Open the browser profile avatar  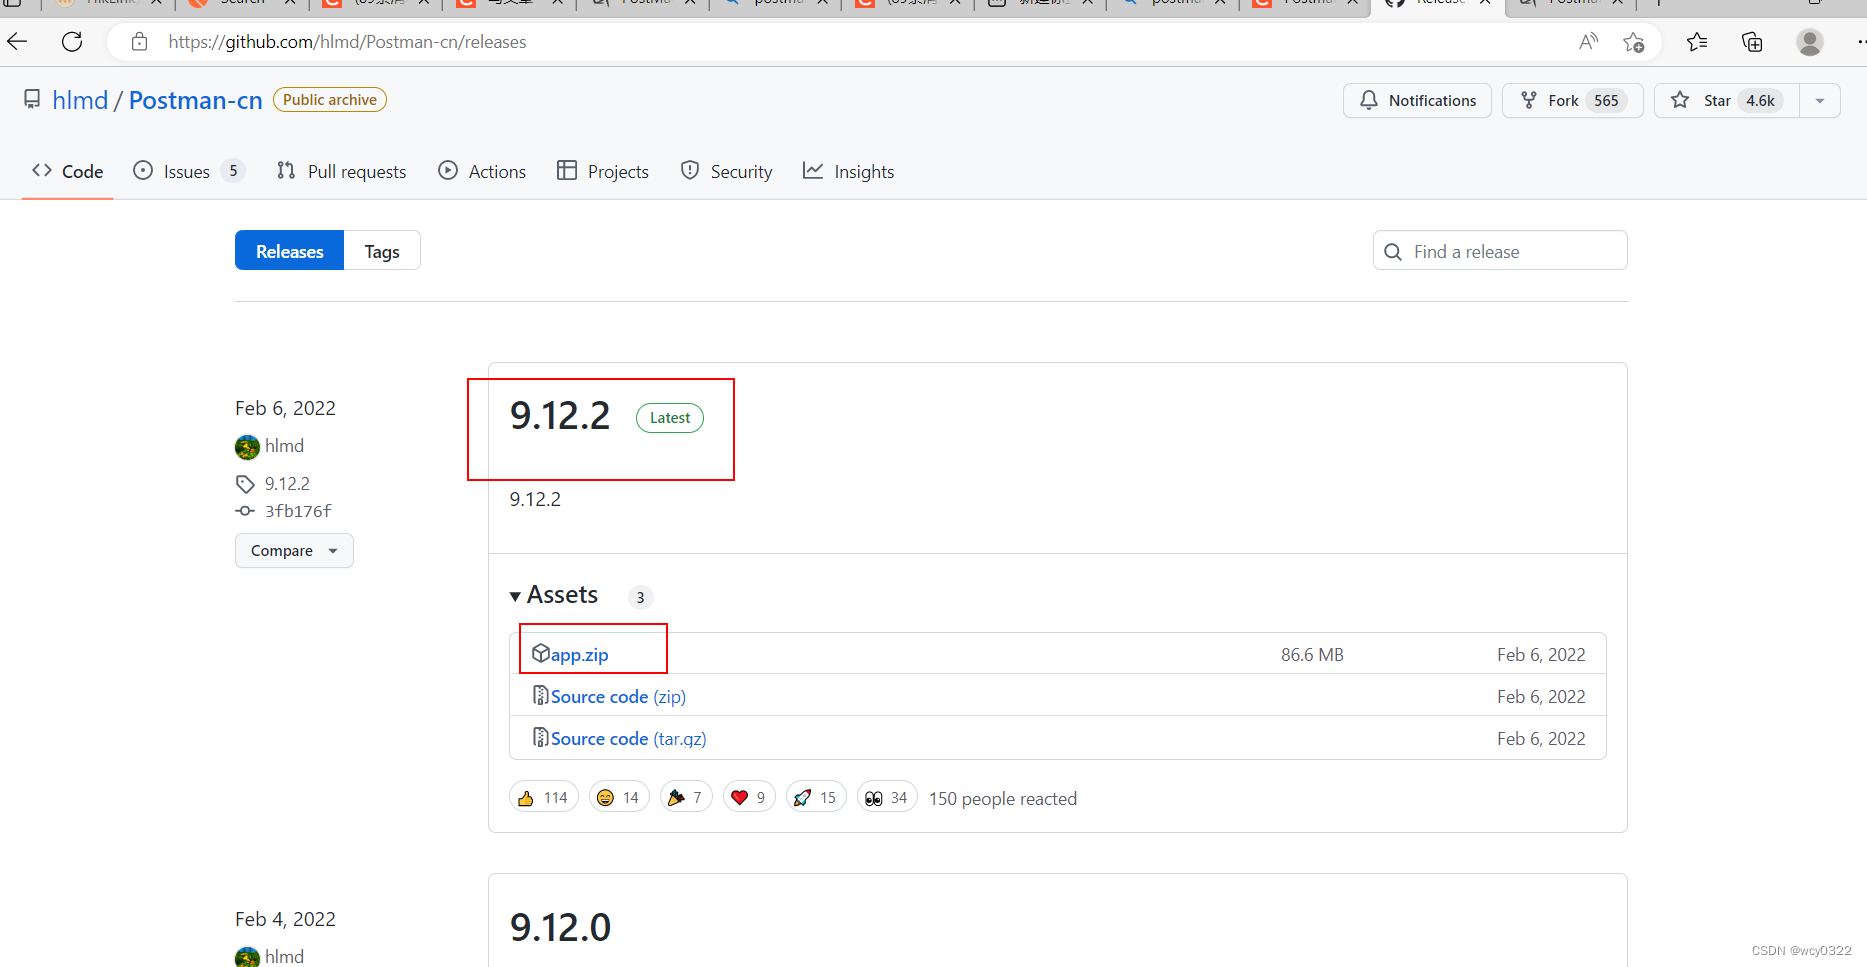(x=1810, y=42)
